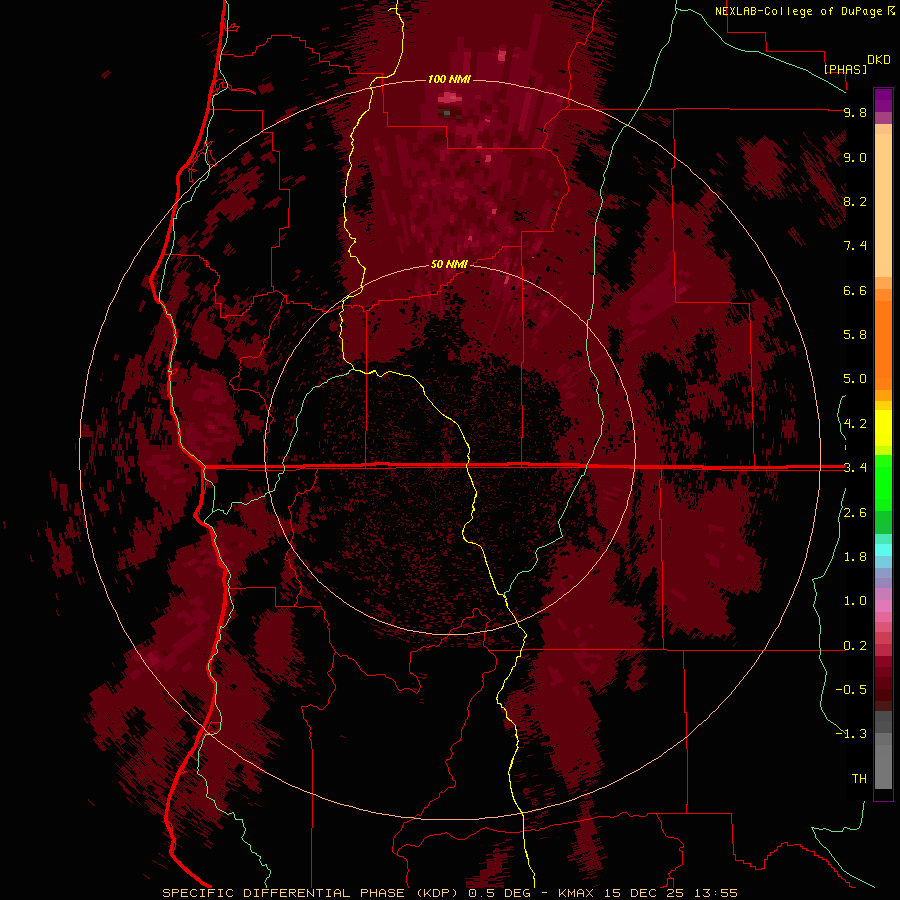Click the 50 NMI range ring label
The height and width of the screenshot is (900, 900).
pyautogui.click(x=449, y=264)
